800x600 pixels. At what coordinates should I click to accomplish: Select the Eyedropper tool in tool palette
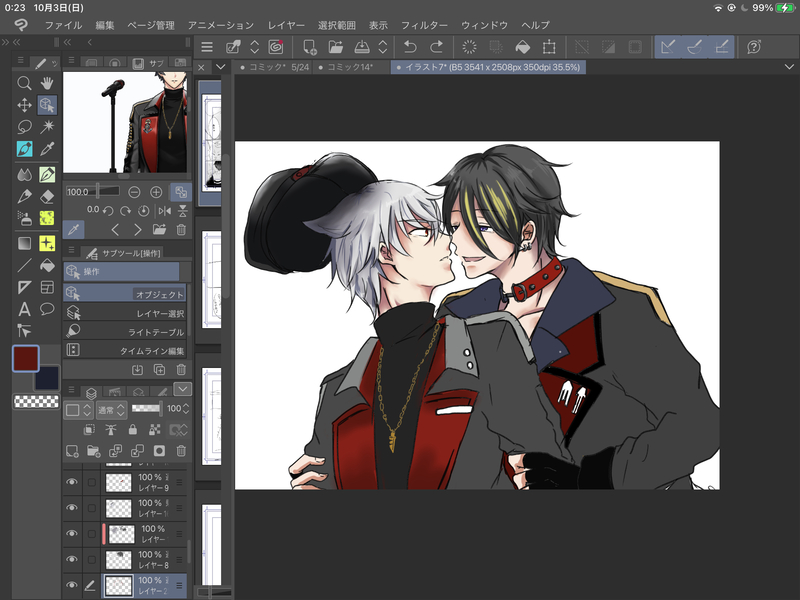tap(47, 148)
